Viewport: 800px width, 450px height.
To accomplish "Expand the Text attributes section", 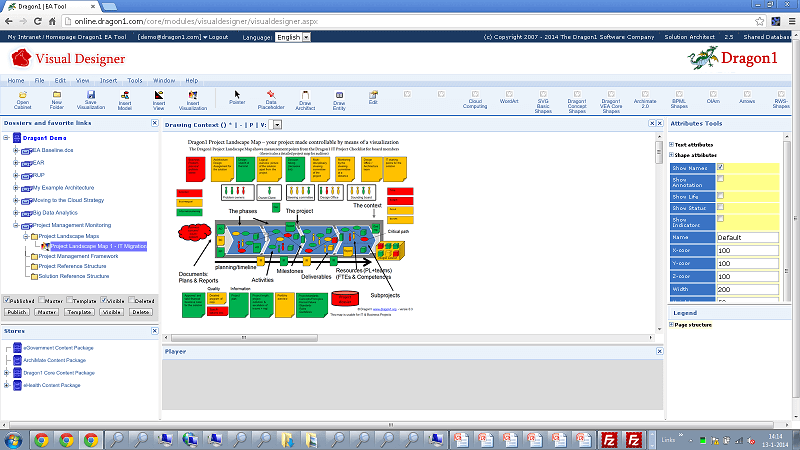I will coord(671,144).
